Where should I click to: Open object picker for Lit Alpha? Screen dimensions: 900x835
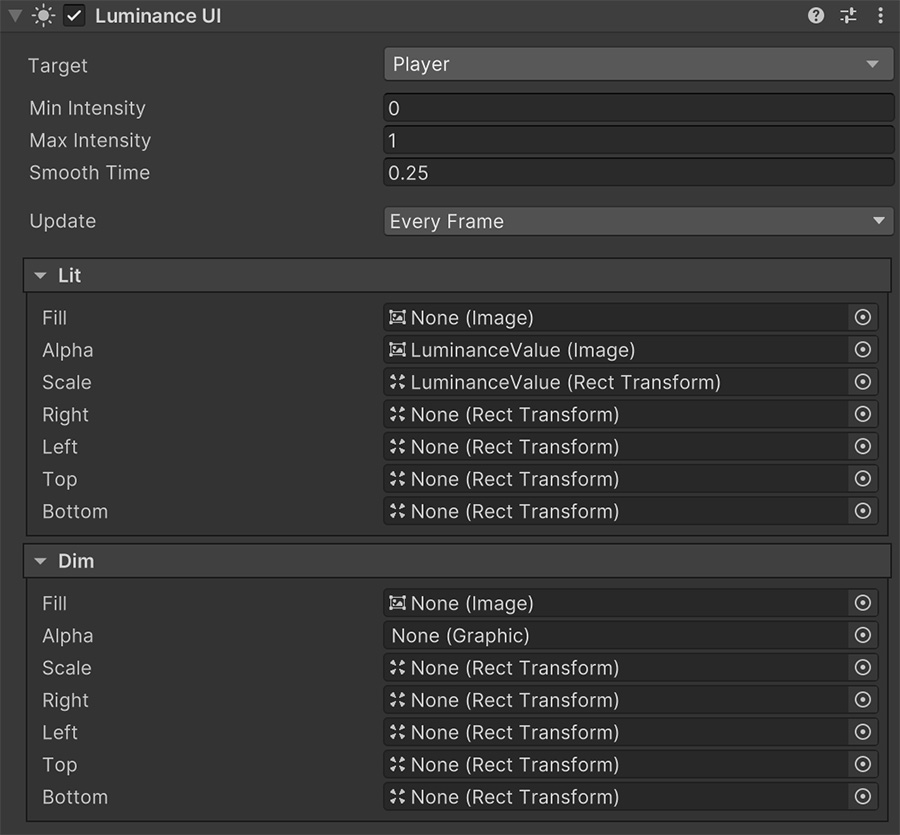coord(862,349)
